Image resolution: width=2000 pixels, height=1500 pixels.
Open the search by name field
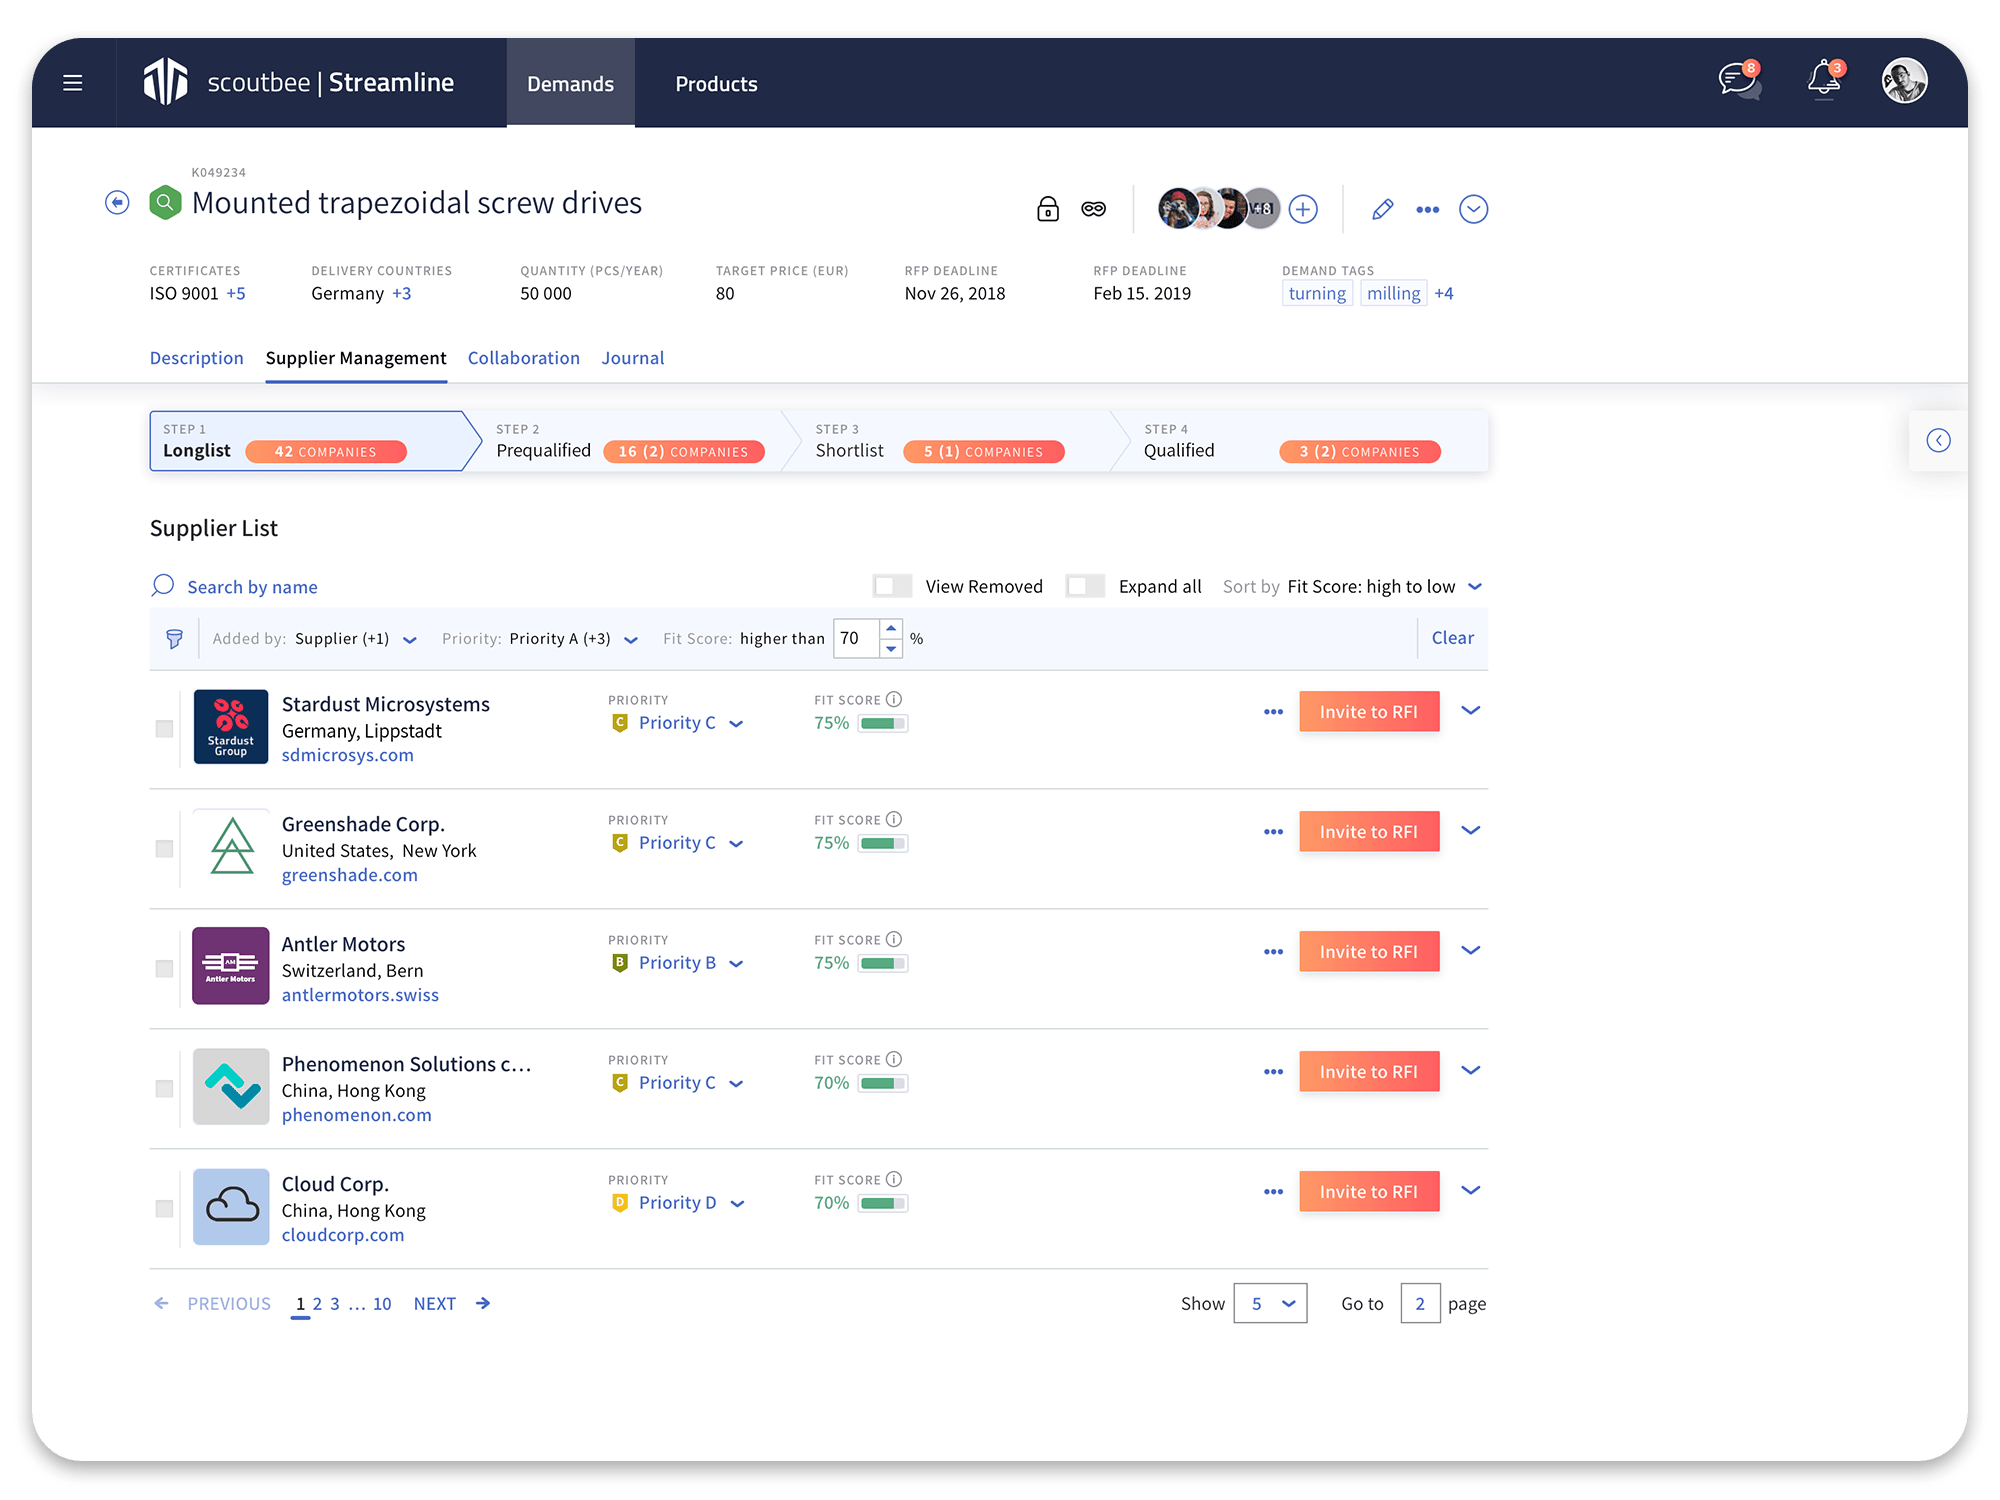(252, 586)
